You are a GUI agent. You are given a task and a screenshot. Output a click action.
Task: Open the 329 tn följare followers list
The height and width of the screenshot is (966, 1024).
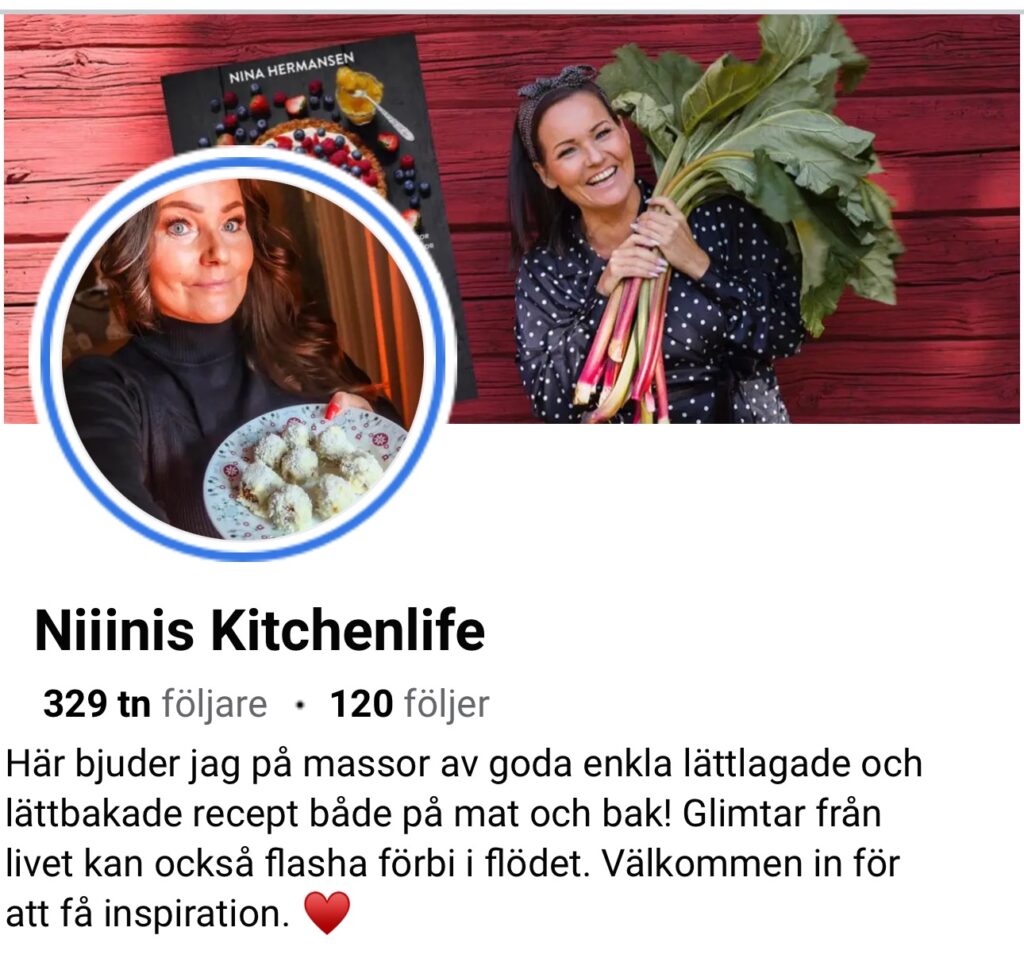click(155, 704)
